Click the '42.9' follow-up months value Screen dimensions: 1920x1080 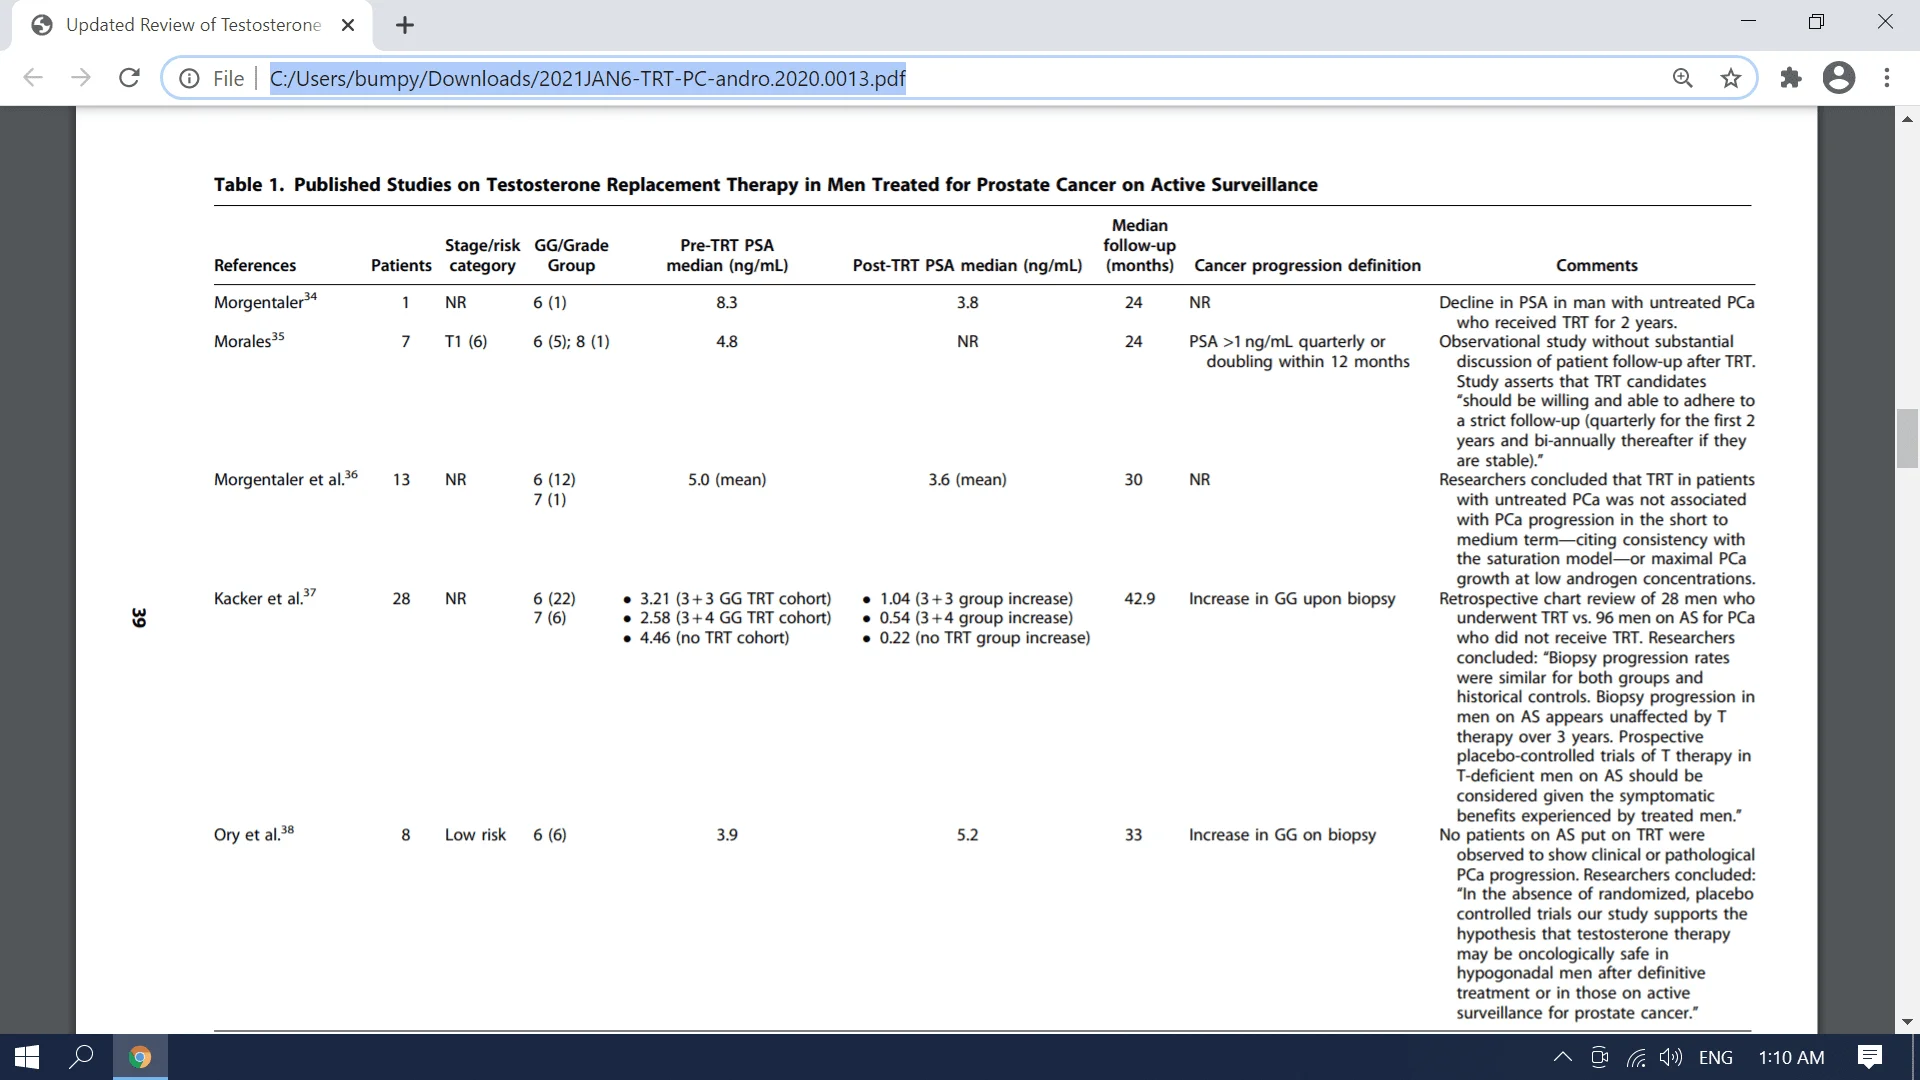1139,598
